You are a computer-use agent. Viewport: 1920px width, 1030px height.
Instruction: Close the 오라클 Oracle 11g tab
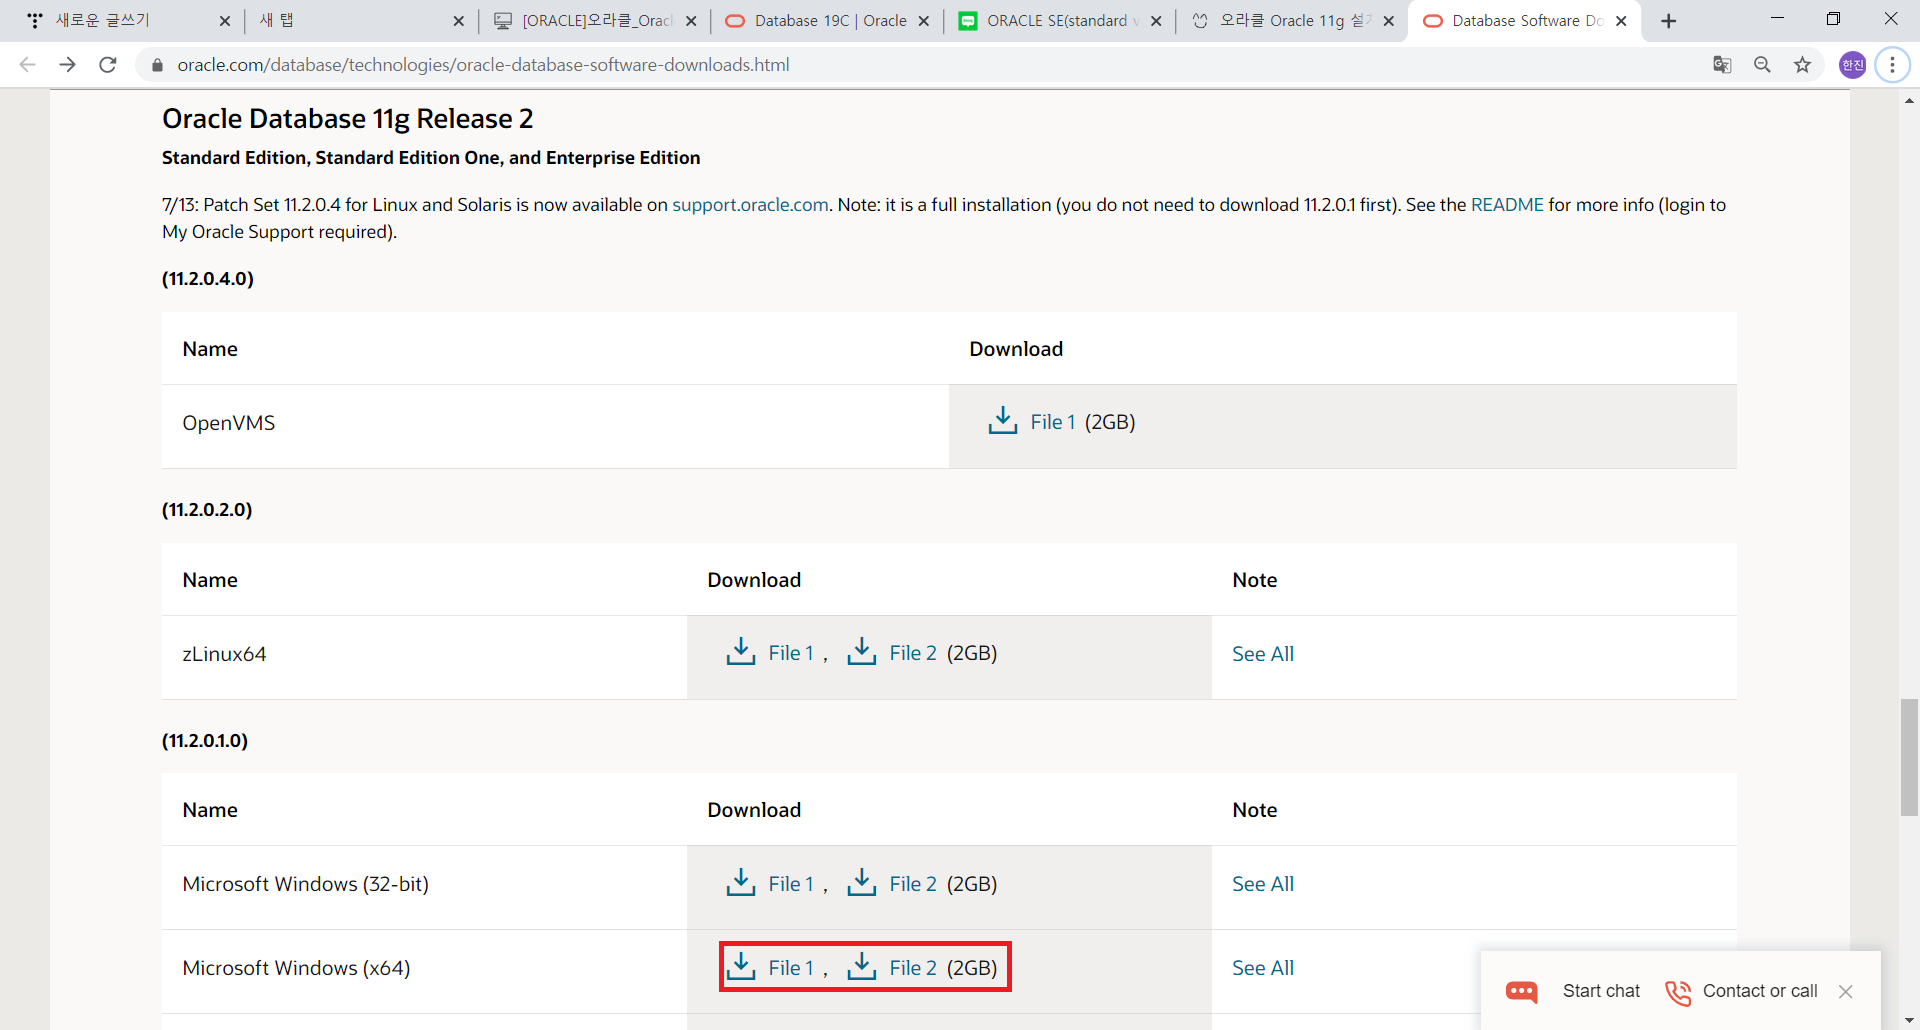click(x=1388, y=21)
